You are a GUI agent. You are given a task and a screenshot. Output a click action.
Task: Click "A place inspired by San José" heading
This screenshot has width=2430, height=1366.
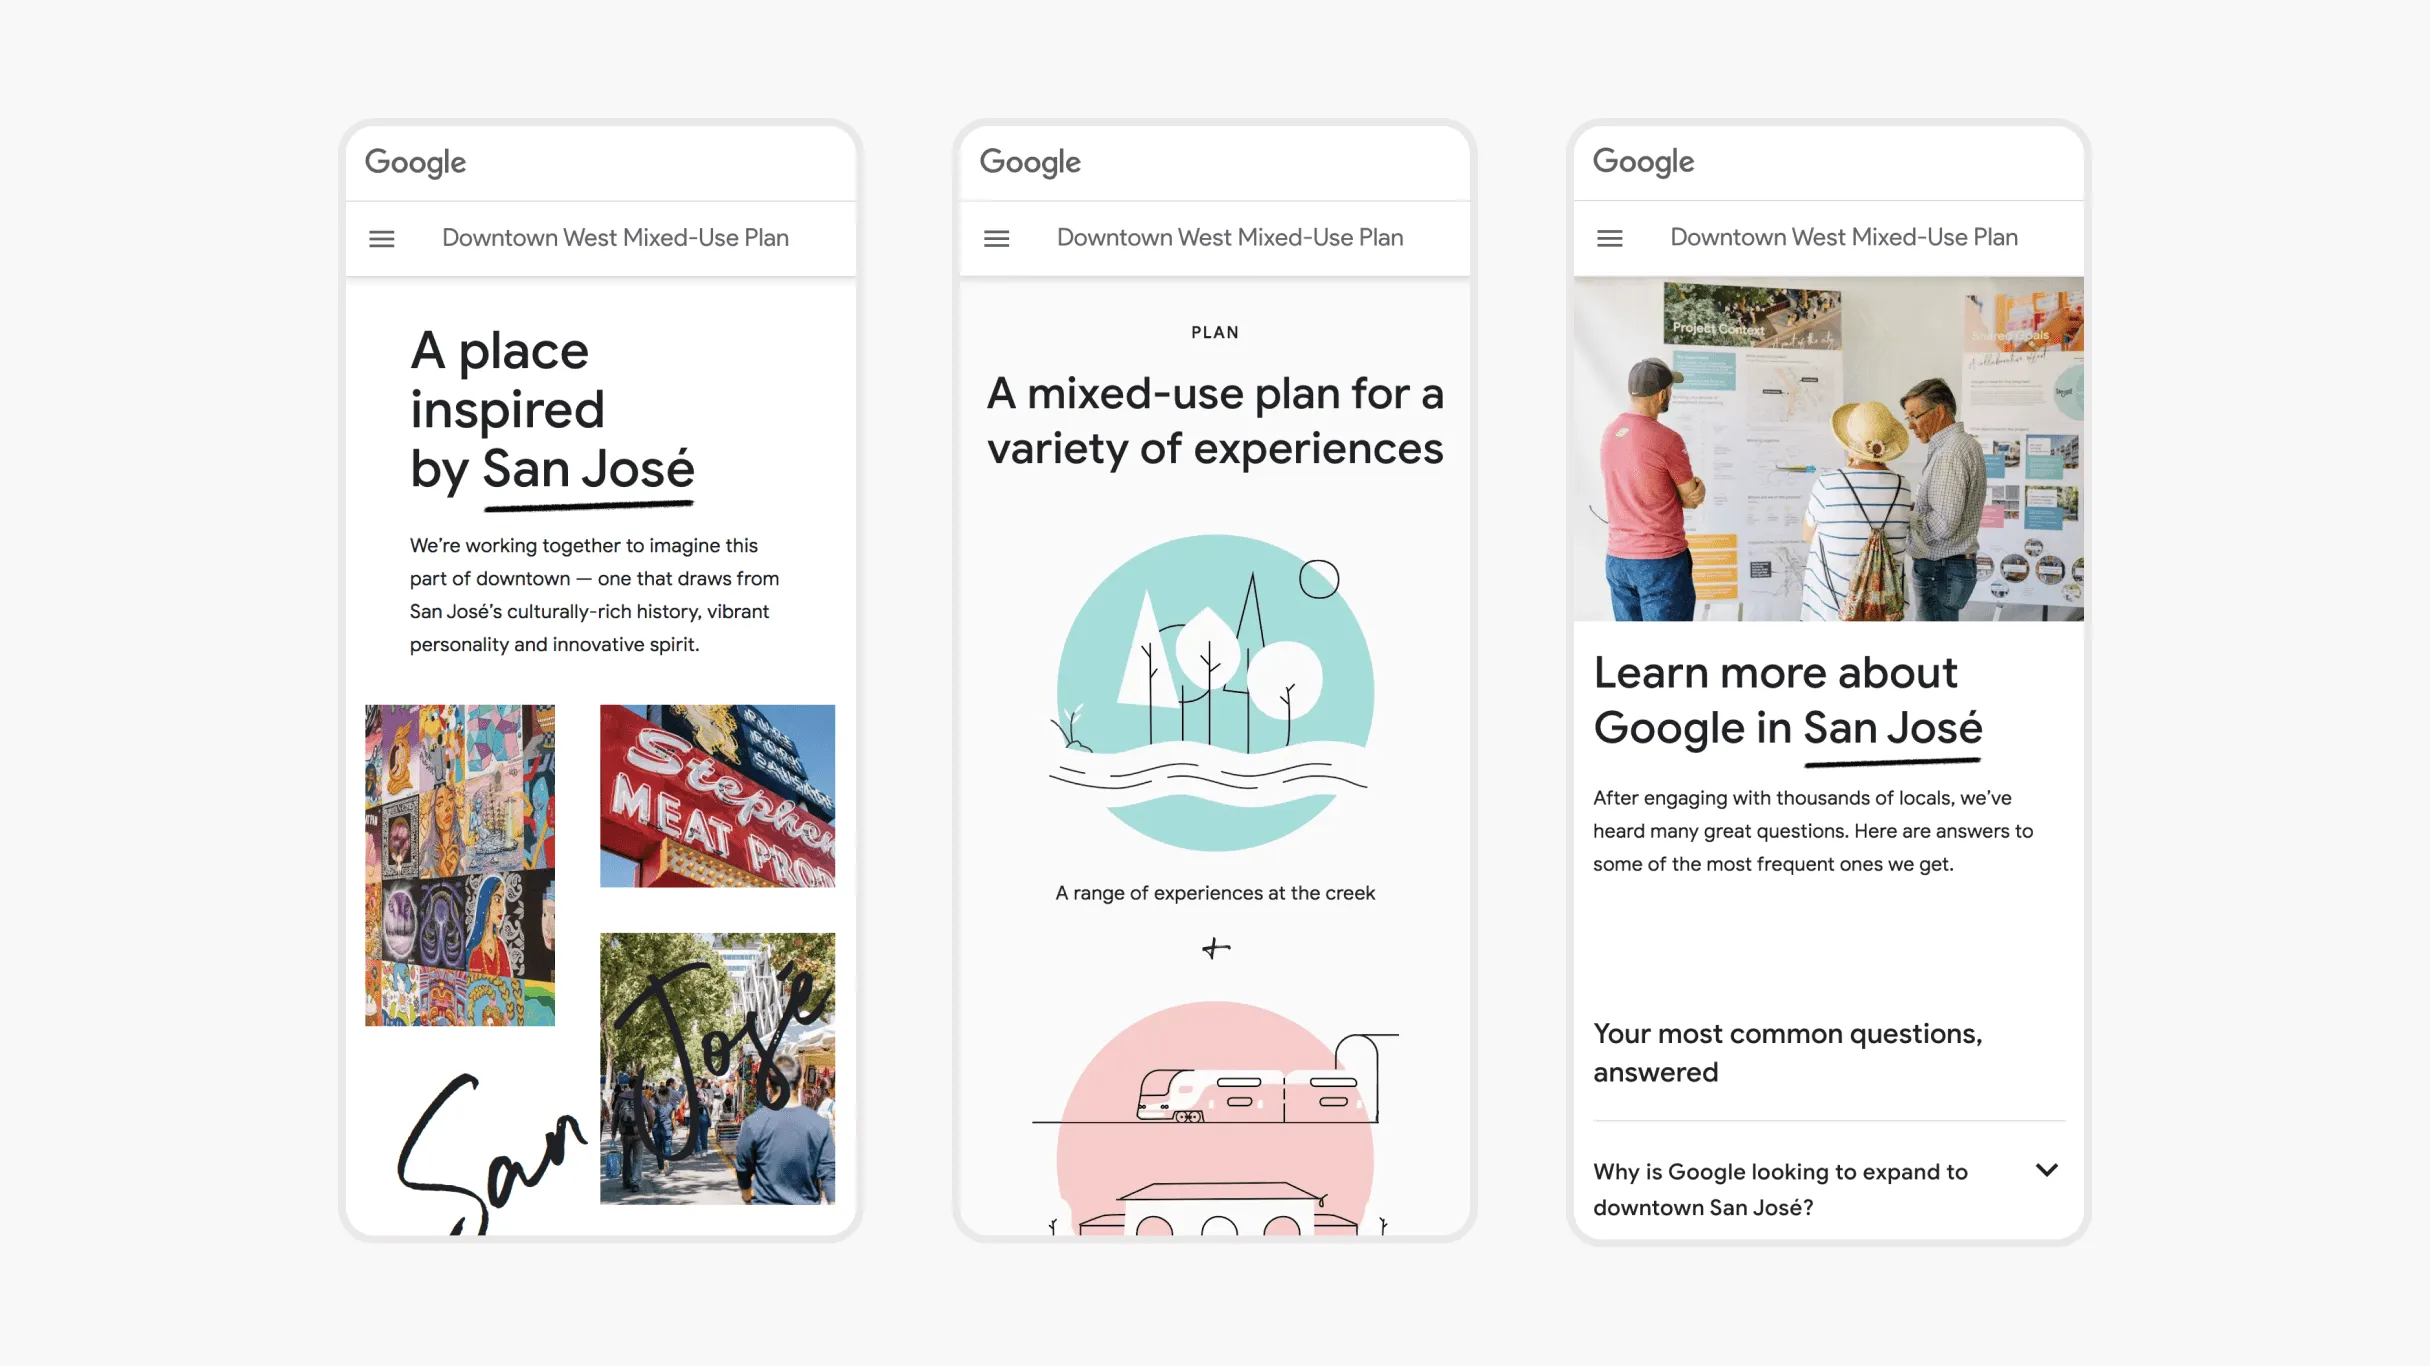(551, 408)
